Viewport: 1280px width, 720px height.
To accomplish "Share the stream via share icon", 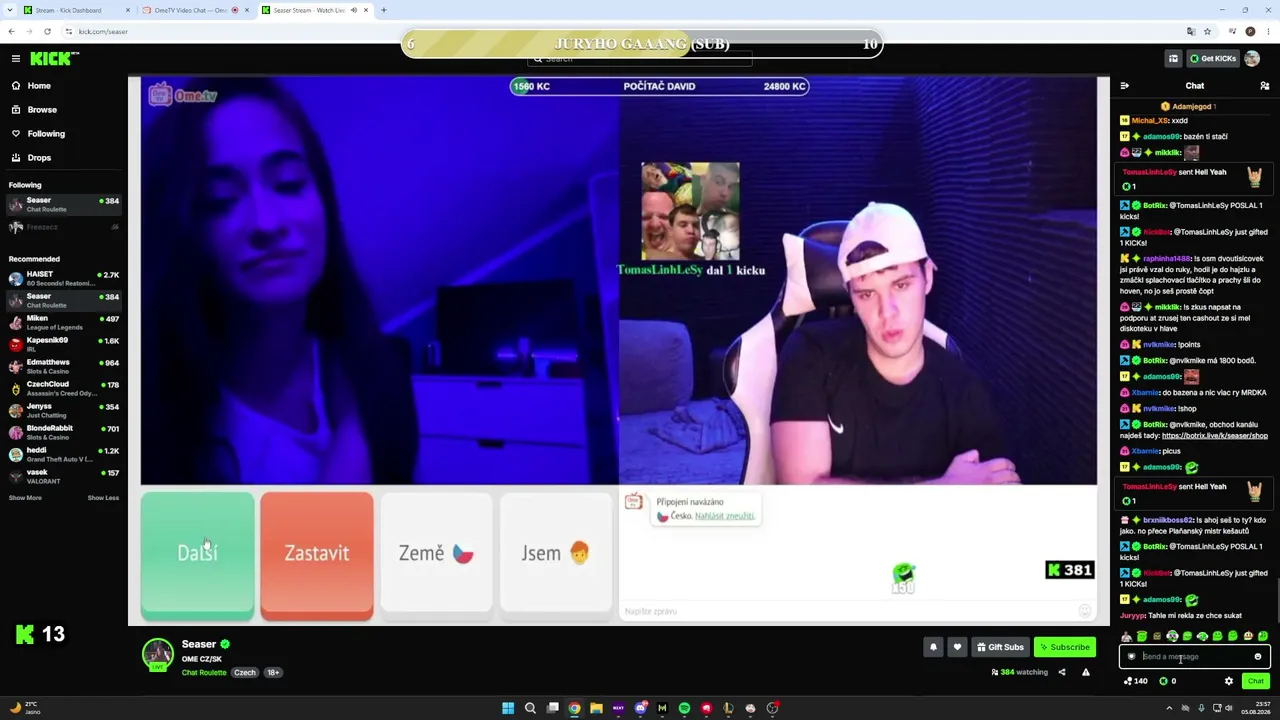I will [x=1062, y=672].
